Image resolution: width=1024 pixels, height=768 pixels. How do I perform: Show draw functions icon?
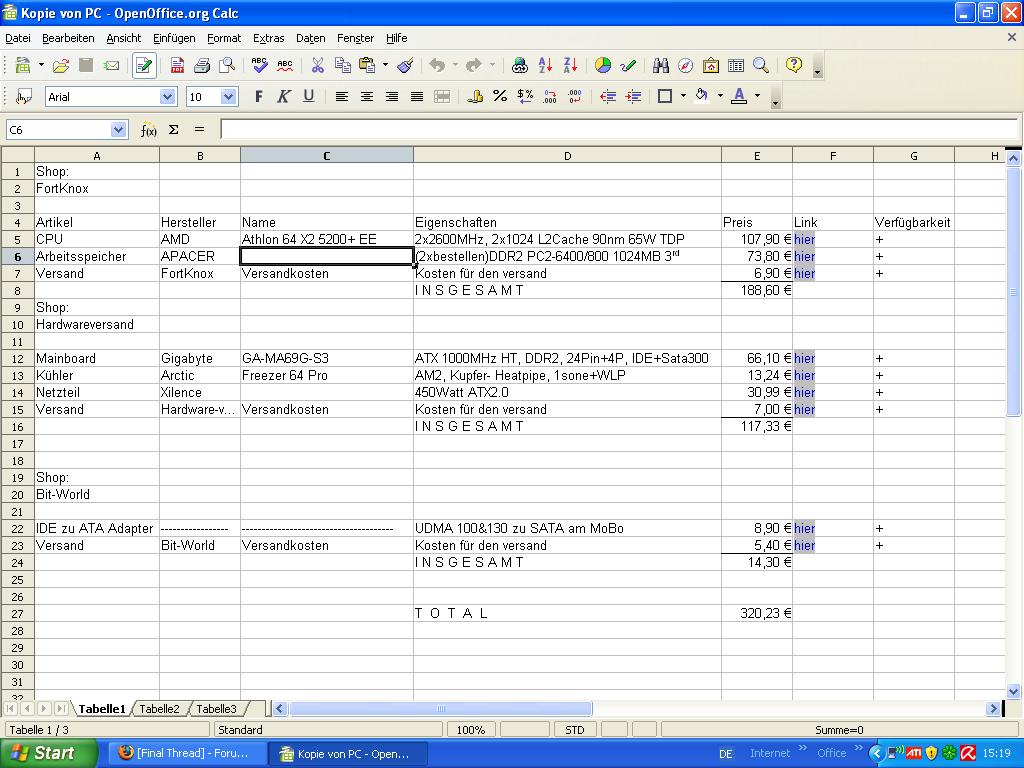(628, 65)
